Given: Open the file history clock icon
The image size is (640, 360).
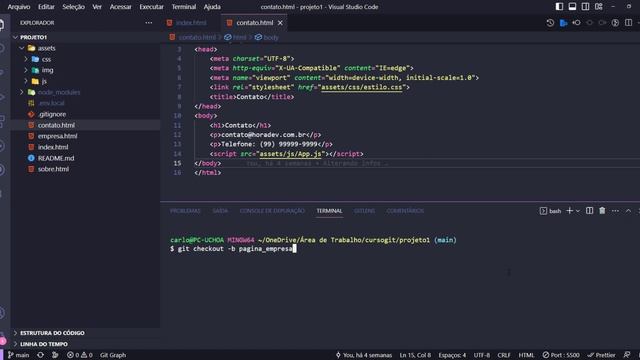Looking at the screenshot, I should tap(550, 23).
